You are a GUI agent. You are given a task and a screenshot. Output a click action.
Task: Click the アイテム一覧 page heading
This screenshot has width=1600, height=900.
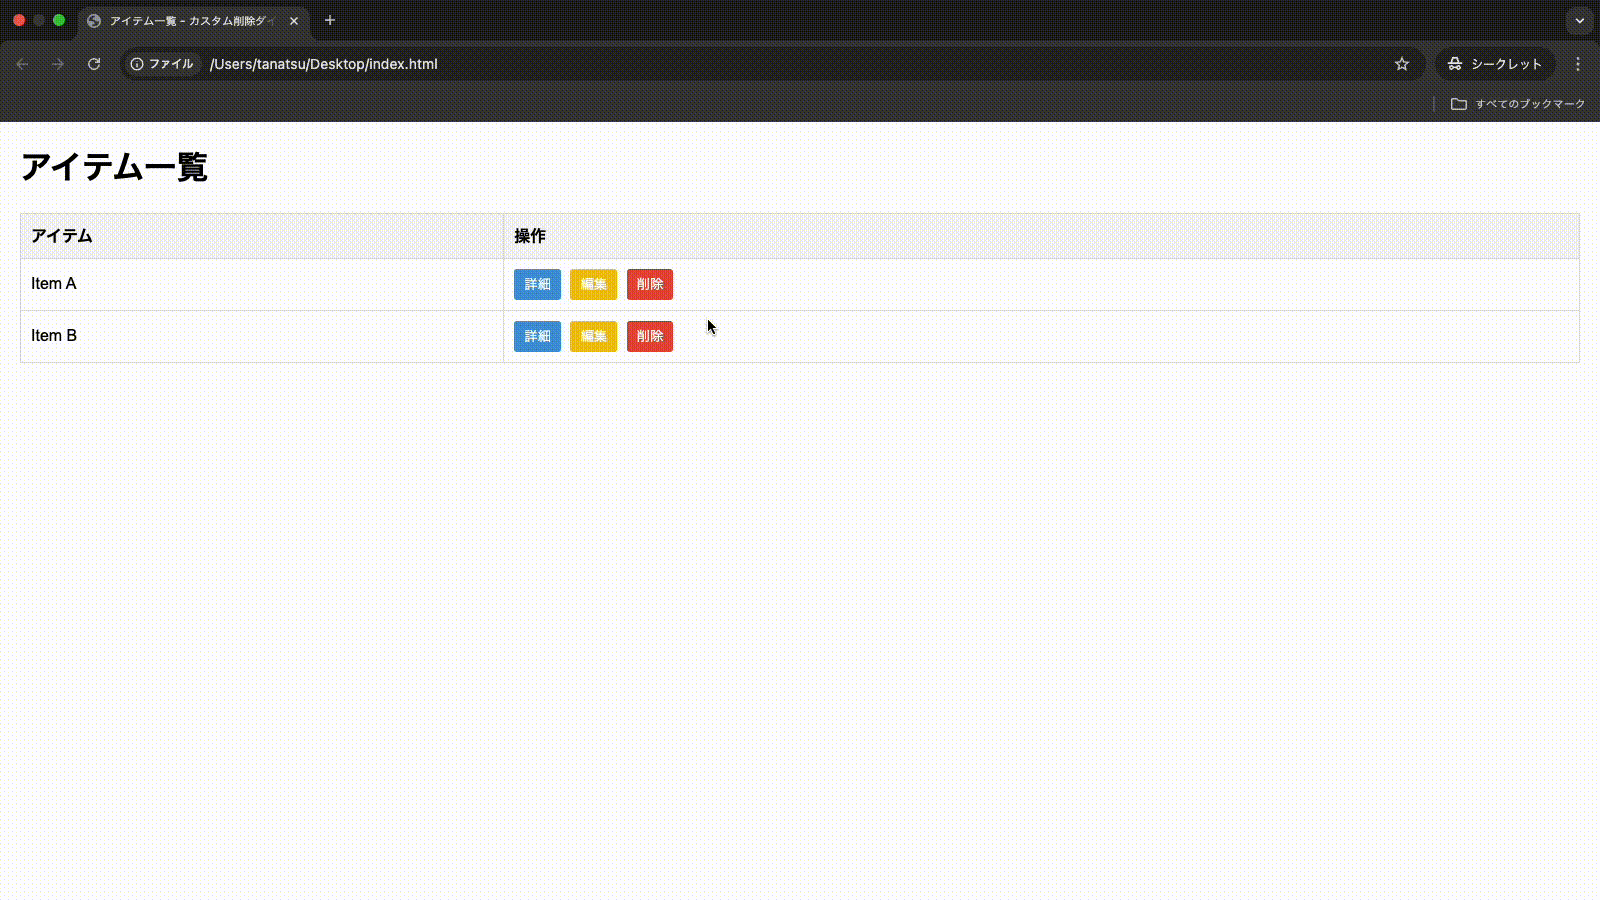coord(114,167)
